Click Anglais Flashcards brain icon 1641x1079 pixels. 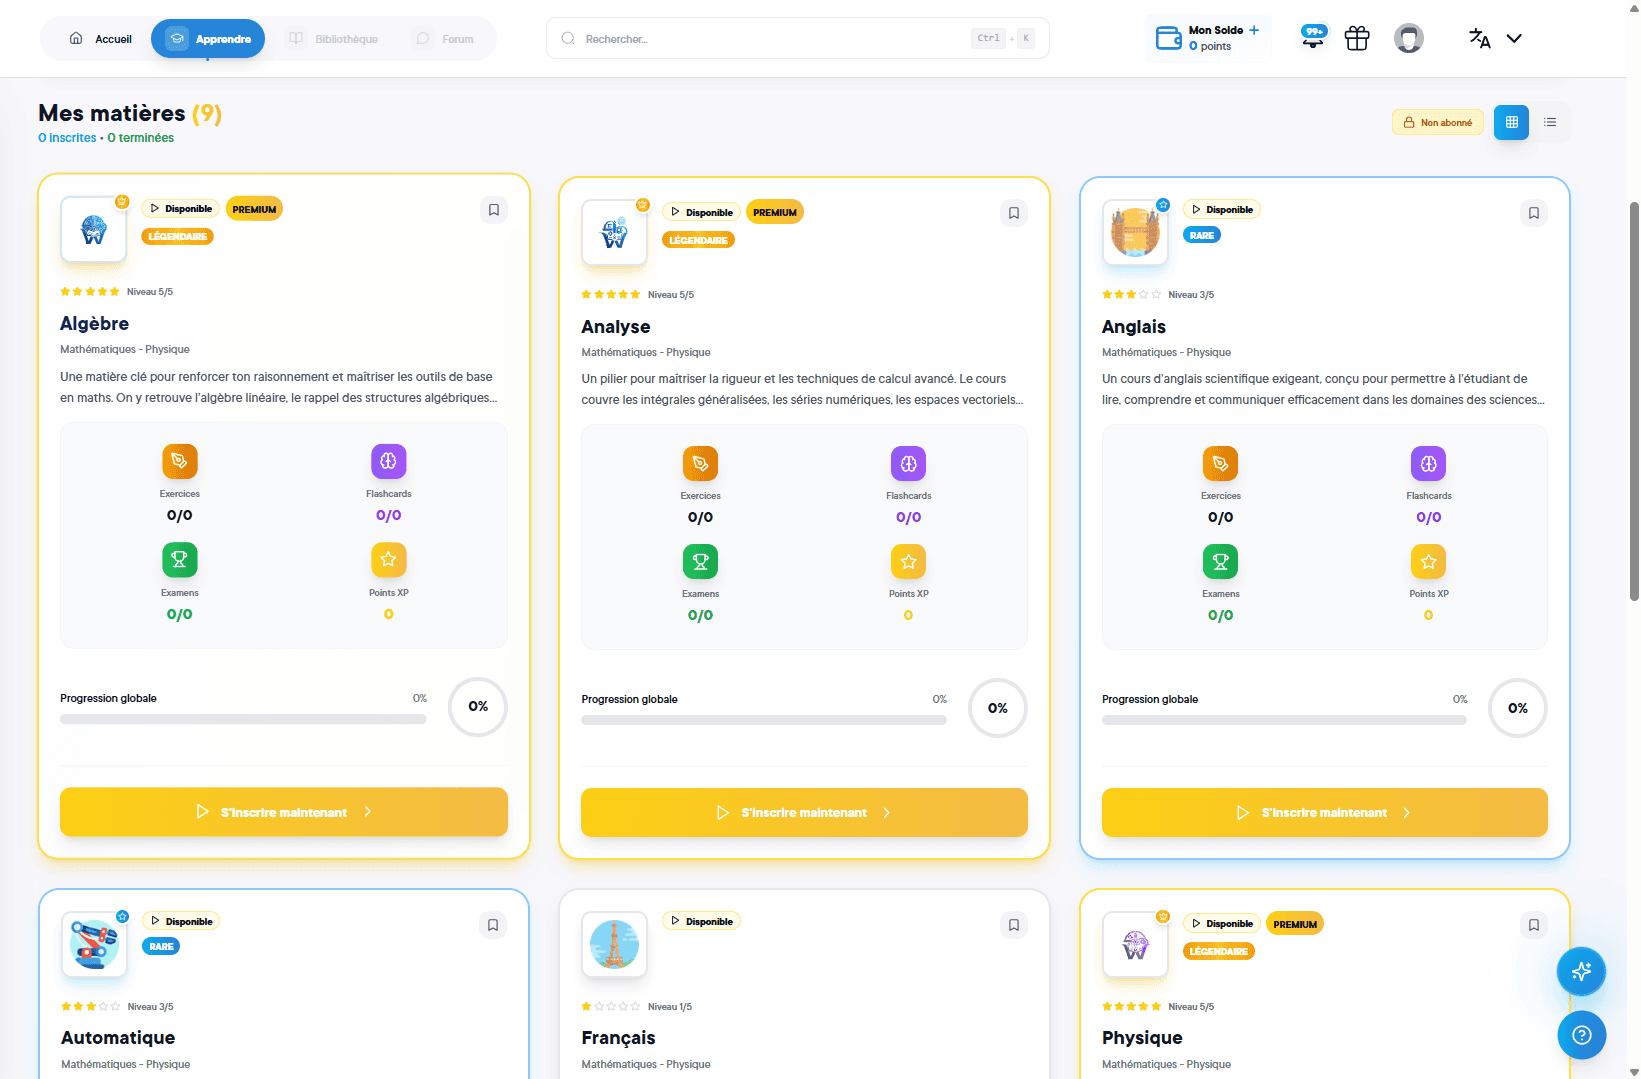click(x=1428, y=463)
